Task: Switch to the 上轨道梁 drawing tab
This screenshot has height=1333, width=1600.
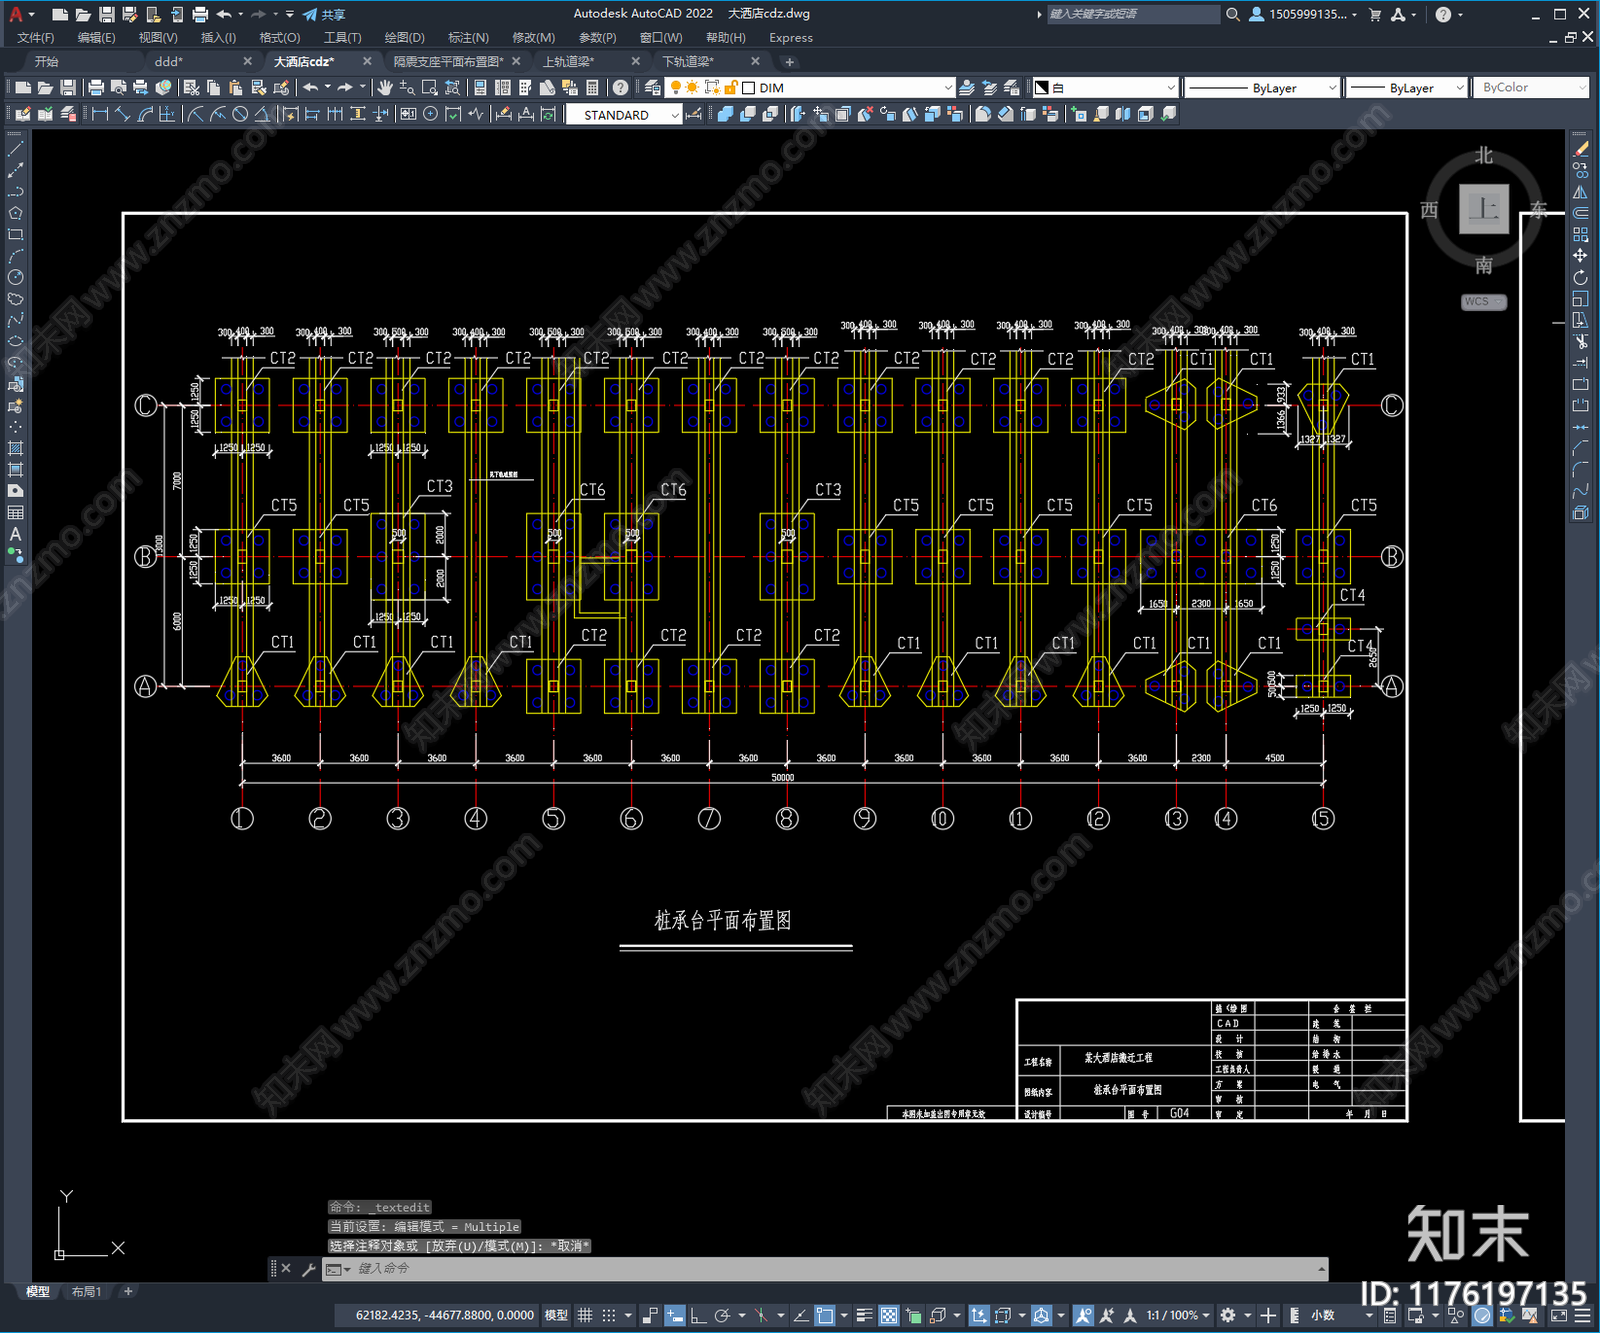Action: coord(569,61)
